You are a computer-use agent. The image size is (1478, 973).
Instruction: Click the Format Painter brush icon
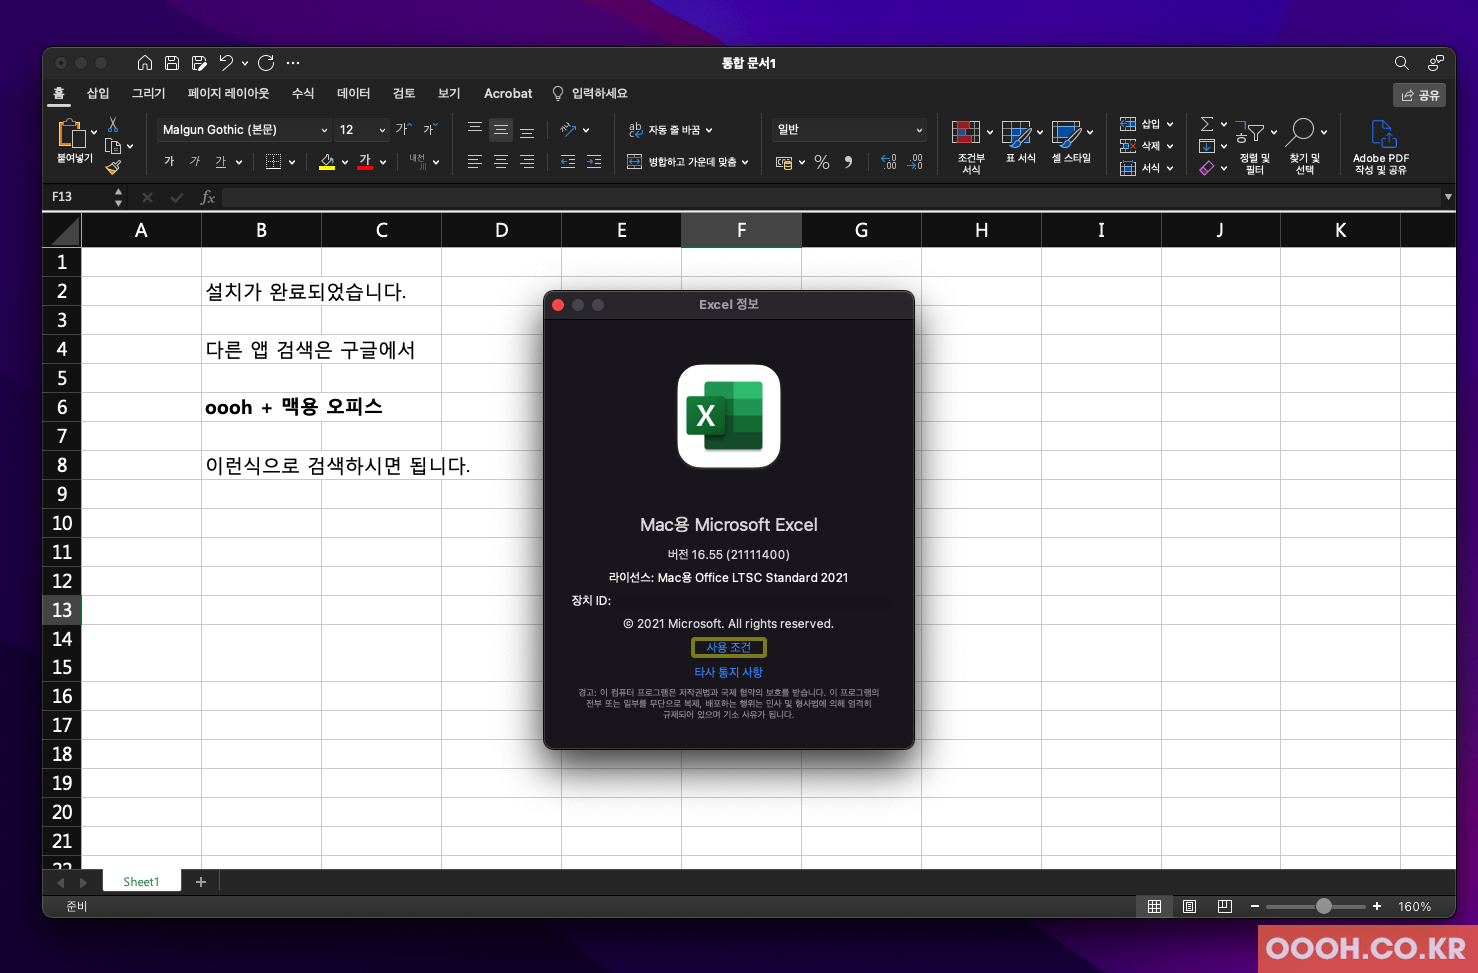tap(113, 167)
